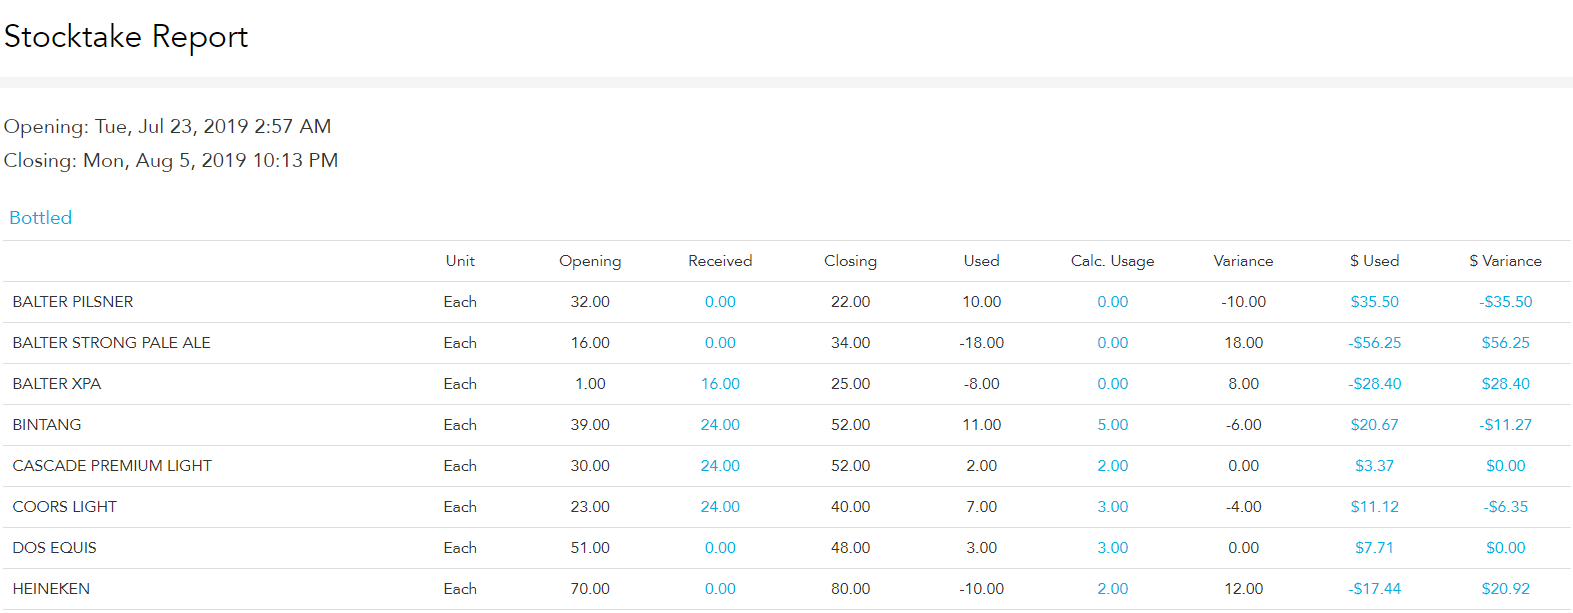
Task: Select the BALTER STRONG PALE ALE row name
Action: pos(112,343)
